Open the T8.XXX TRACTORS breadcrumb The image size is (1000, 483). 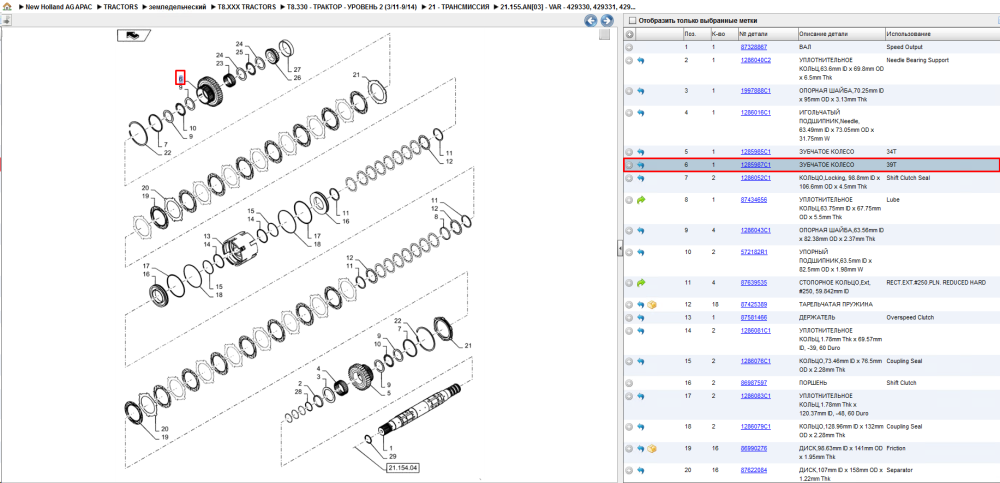point(248,6)
